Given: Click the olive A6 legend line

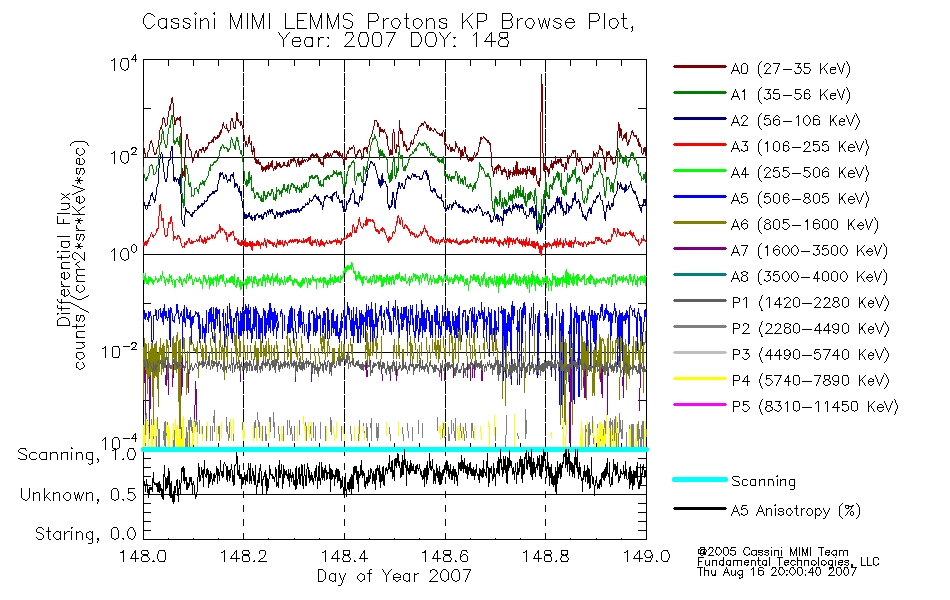Looking at the screenshot, I should (x=700, y=223).
